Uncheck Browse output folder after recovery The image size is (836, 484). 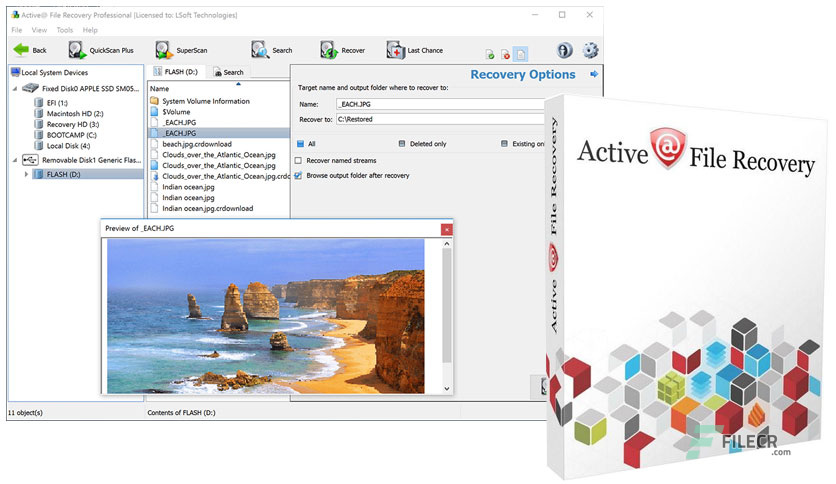tap(299, 175)
